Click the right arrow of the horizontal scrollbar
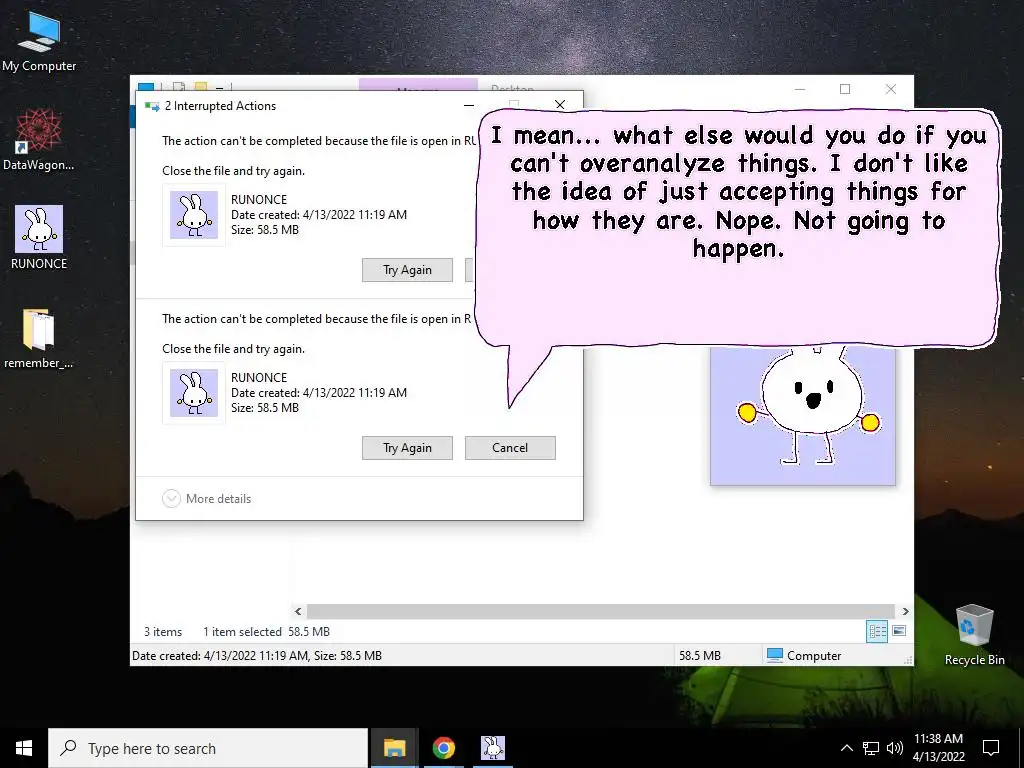Screen dimensions: 1024x768 [x=905, y=611]
